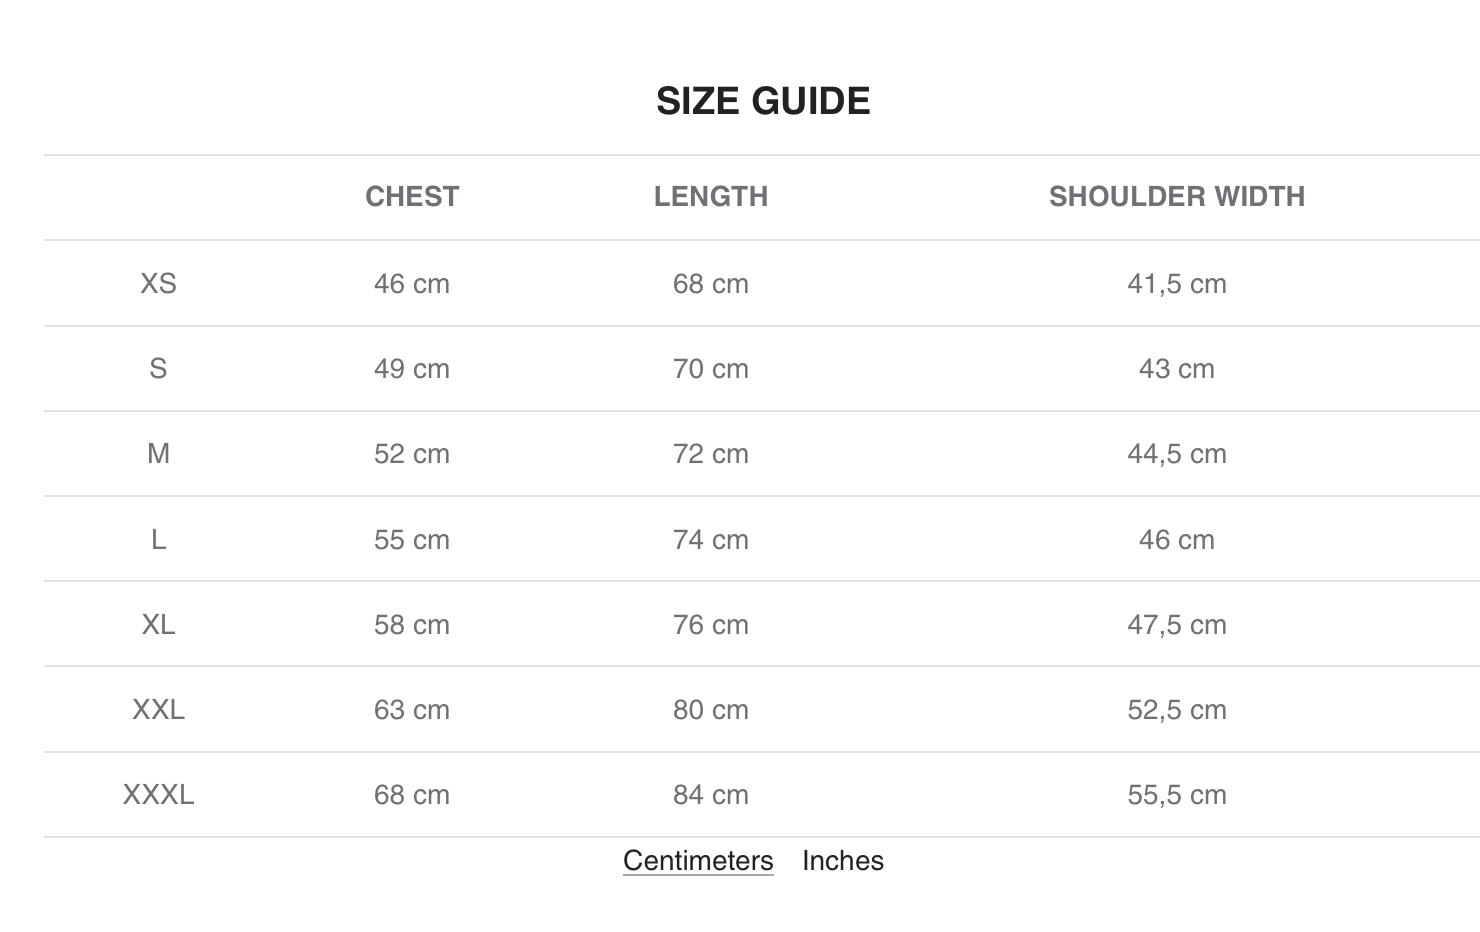Viewport: 1480px width, 932px height.
Task: Click the 63 cm chest value for XXL
Action: tap(412, 710)
